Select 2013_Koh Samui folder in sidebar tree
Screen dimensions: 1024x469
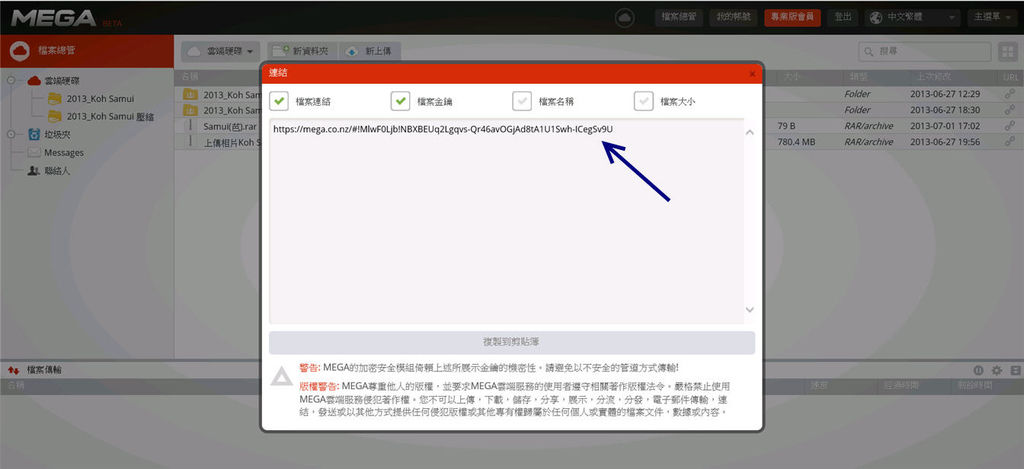(x=100, y=99)
